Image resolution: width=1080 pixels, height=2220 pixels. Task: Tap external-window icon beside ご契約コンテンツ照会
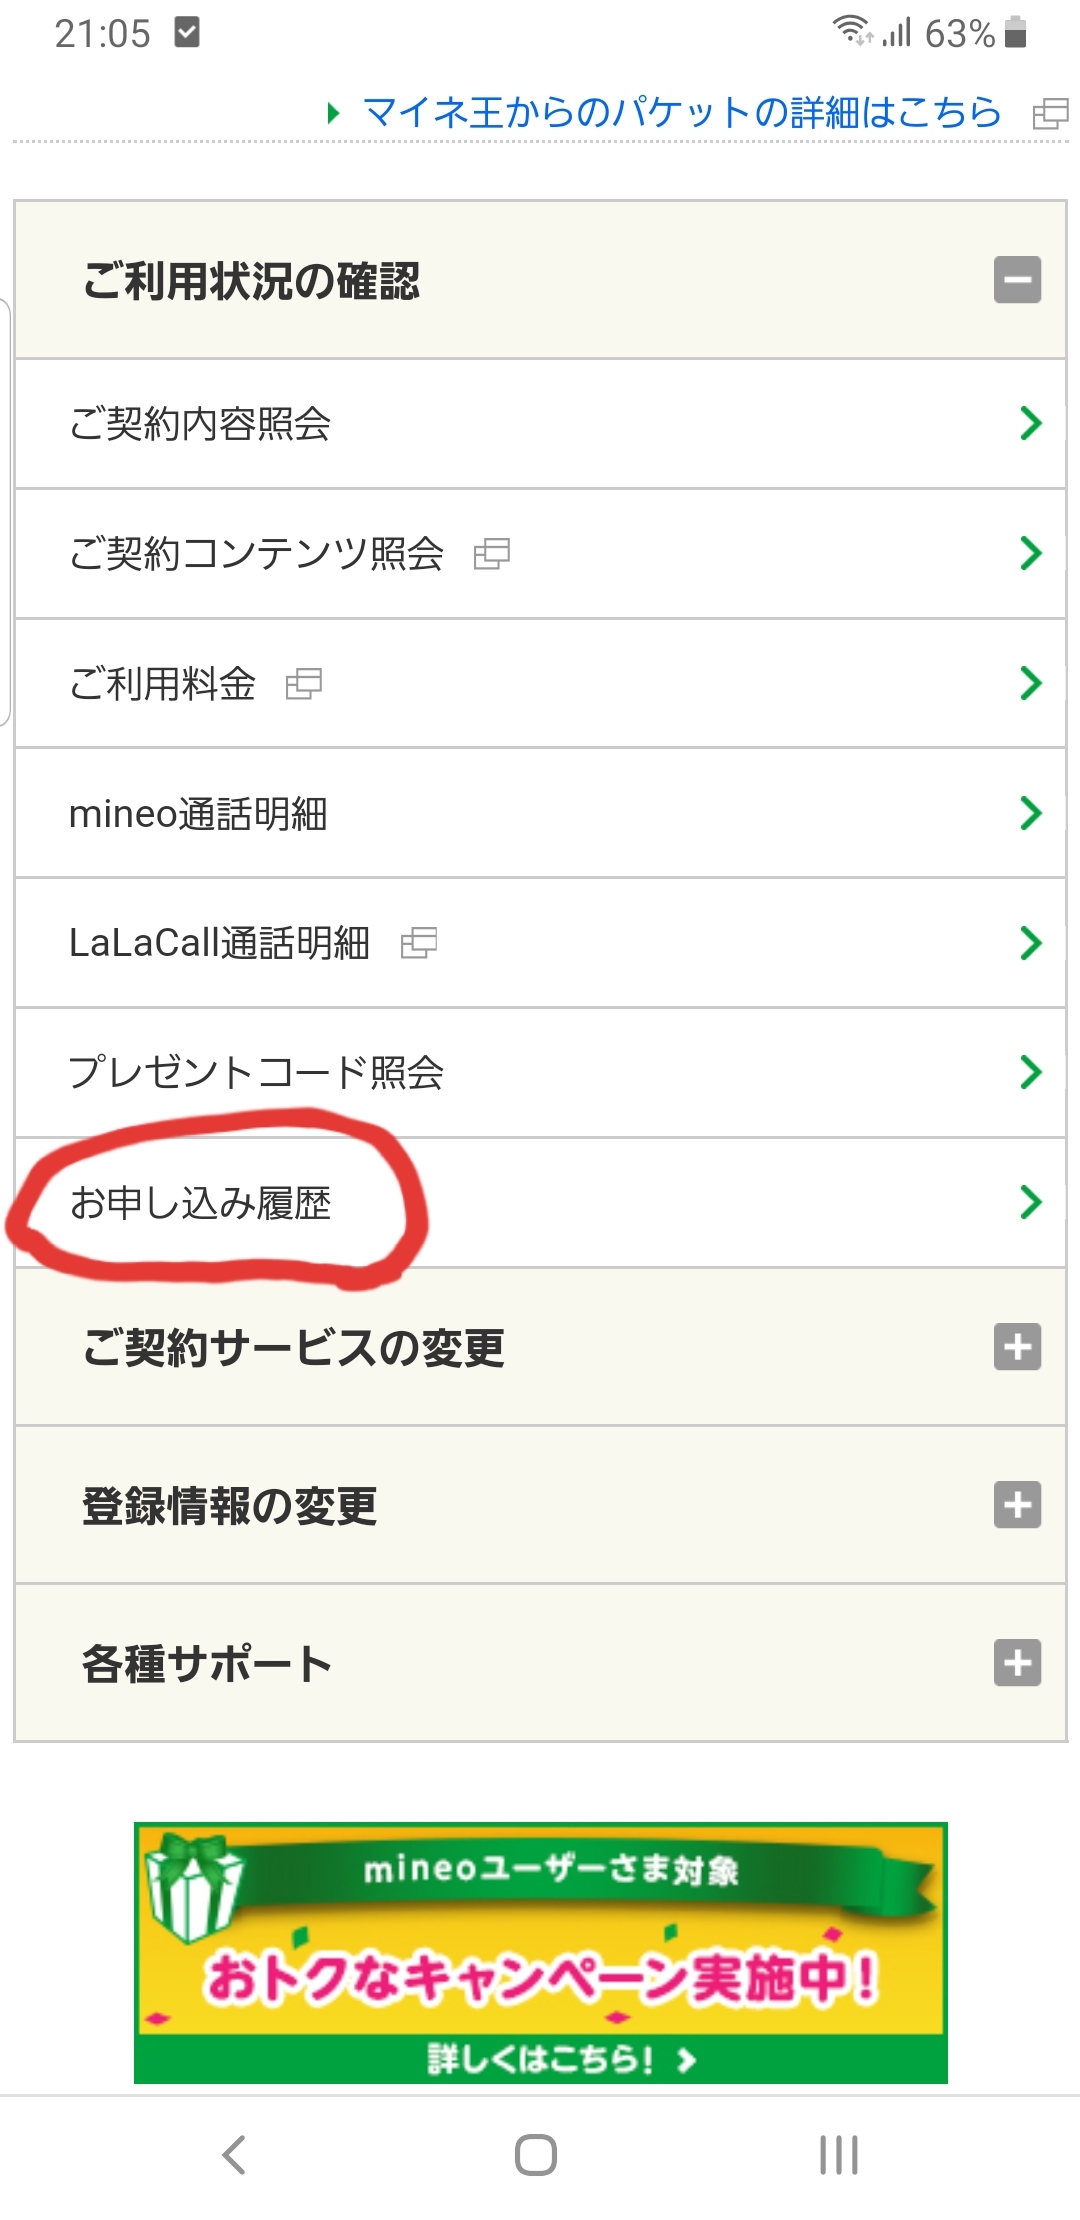tap(491, 553)
